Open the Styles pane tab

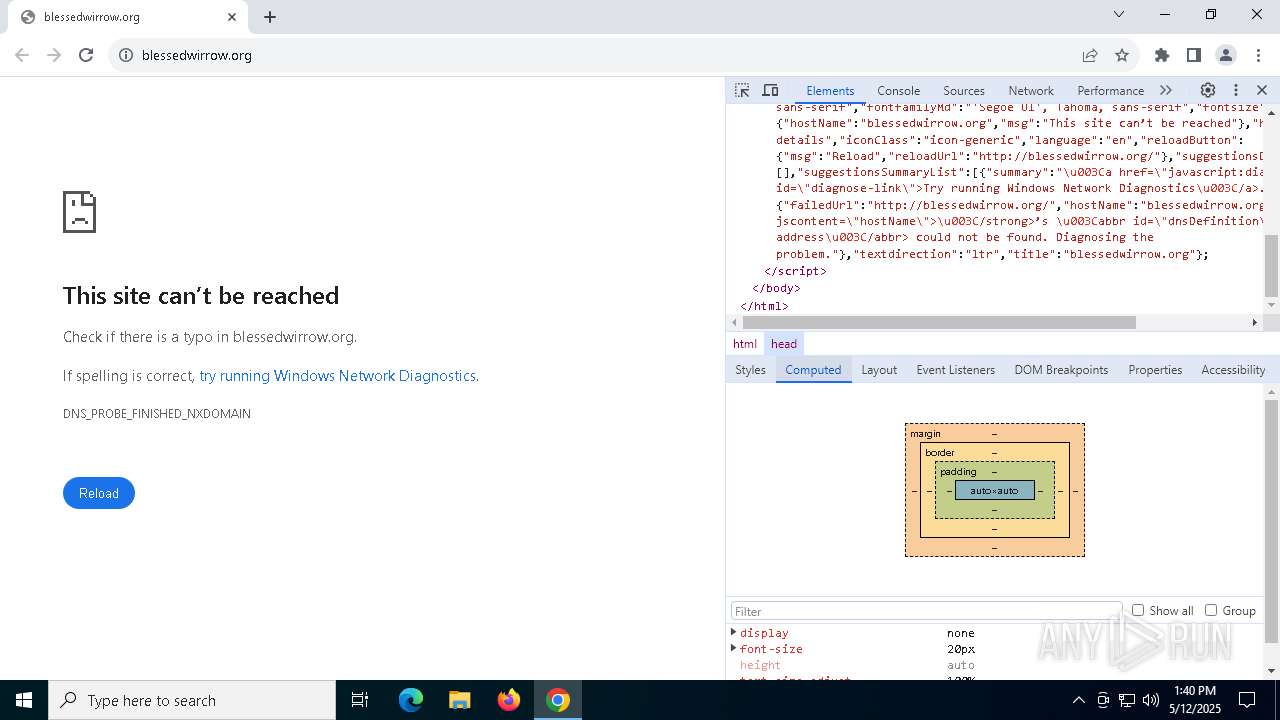click(750, 370)
